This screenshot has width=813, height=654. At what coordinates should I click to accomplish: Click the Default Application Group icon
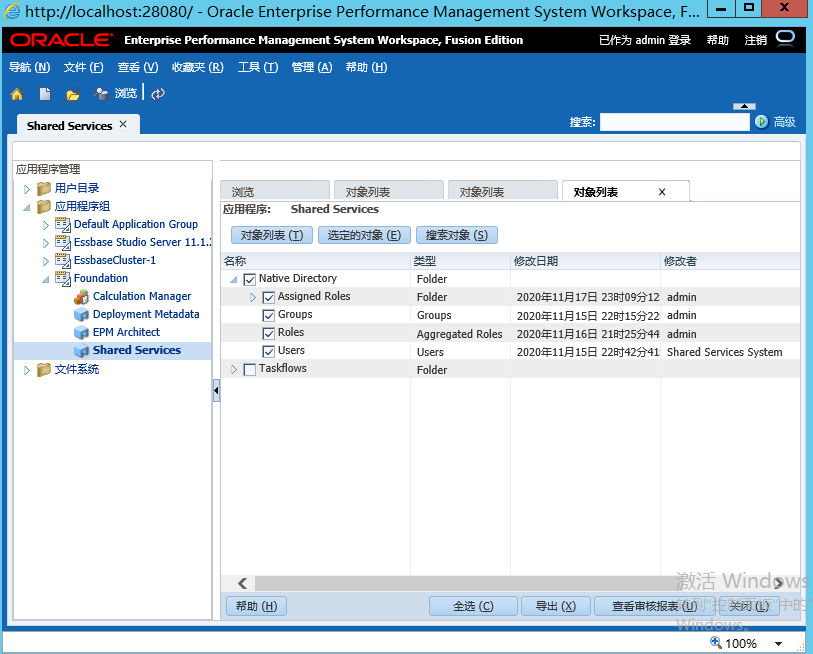pos(63,225)
